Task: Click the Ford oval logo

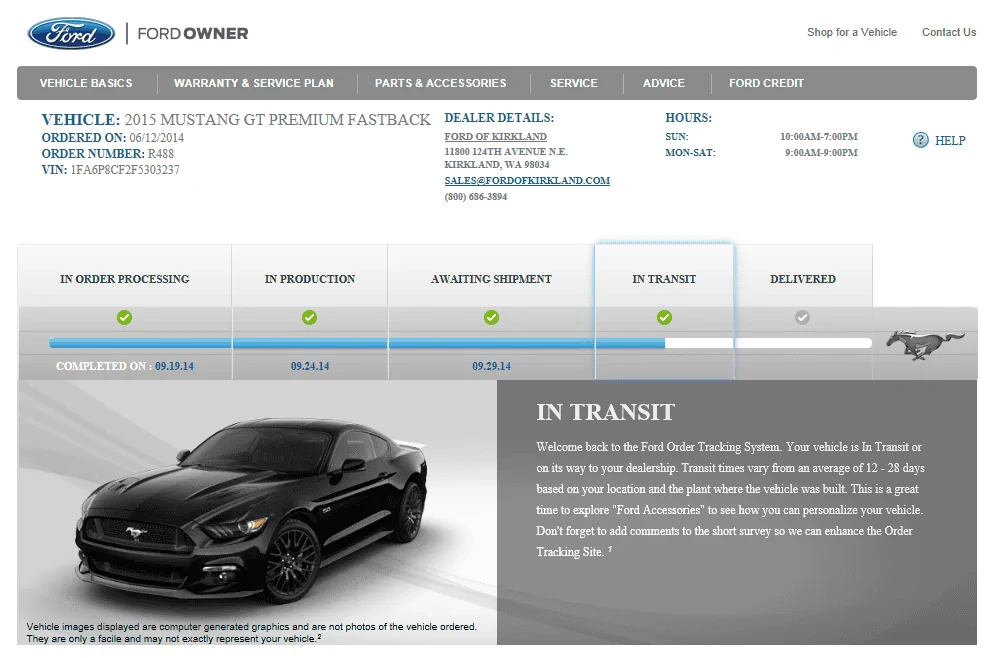Action: pyautogui.click(x=71, y=33)
